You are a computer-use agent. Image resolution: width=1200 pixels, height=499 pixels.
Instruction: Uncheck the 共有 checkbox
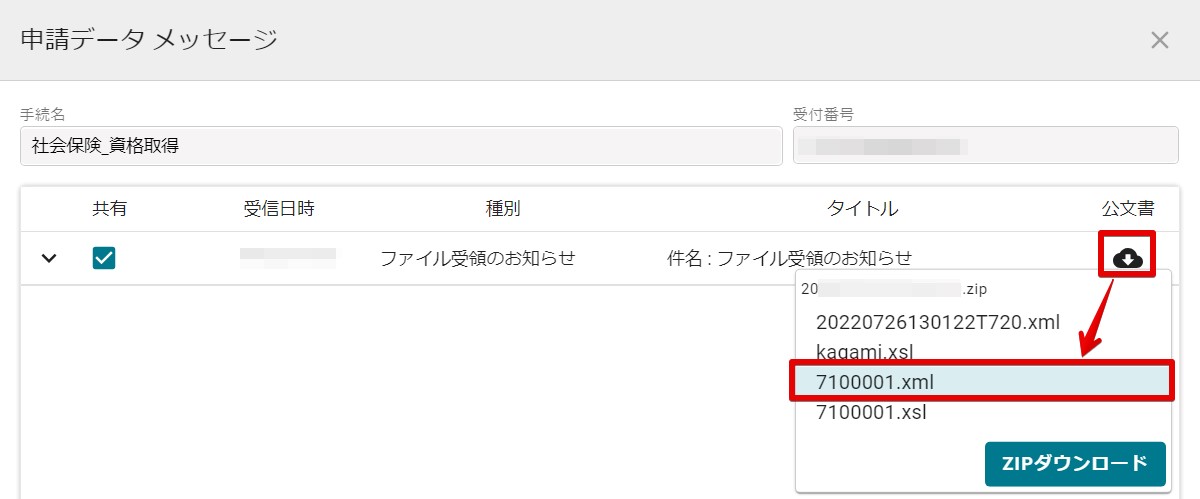tap(104, 258)
